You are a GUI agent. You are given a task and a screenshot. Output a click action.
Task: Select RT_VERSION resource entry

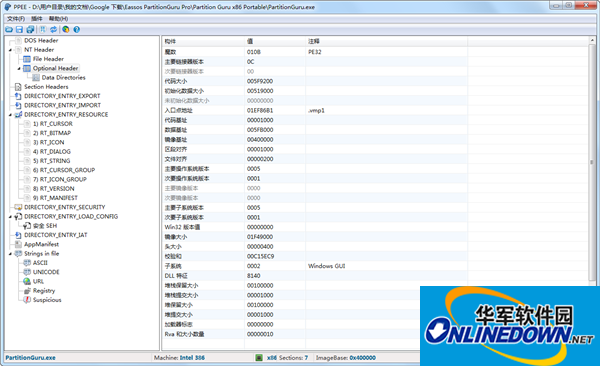54,189
